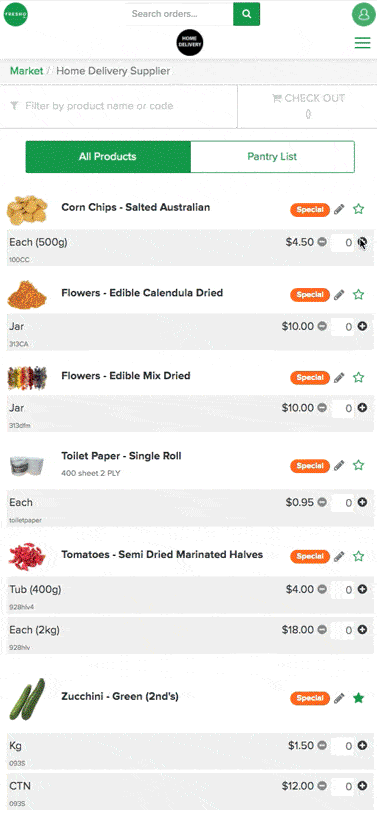377x818 pixels.
Task: Switch to Pantry List tab
Action: click(x=272, y=157)
